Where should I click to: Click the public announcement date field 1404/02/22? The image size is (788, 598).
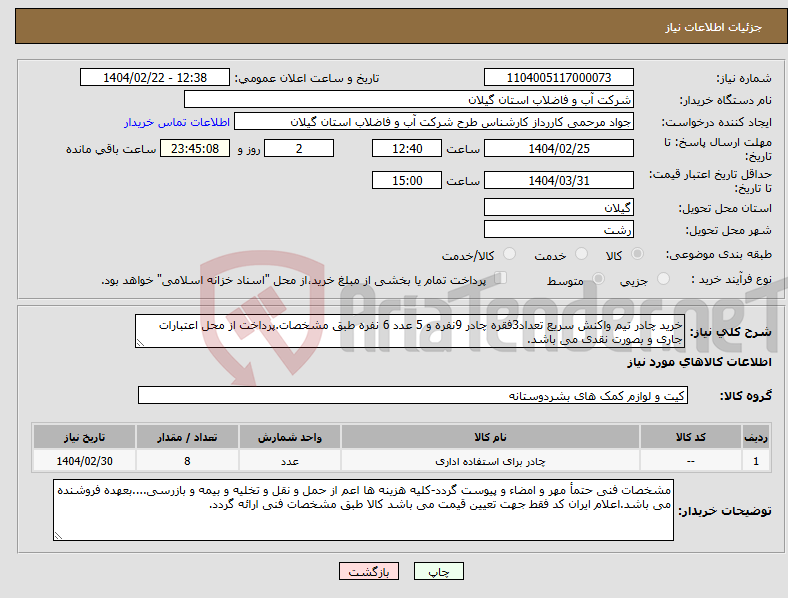click(155, 77)
